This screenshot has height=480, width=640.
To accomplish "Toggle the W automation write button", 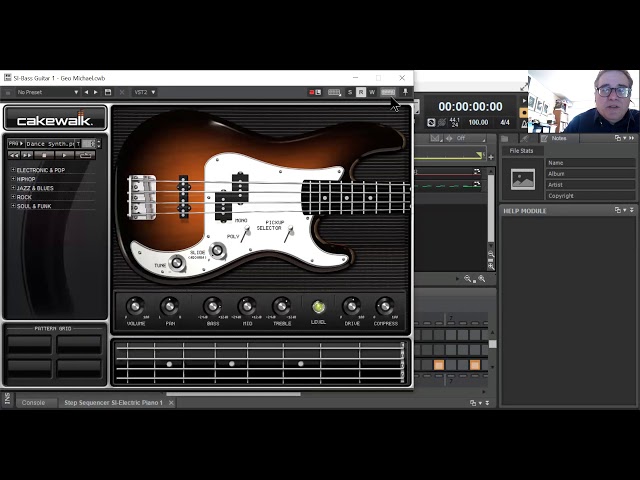I will click(372, 92).
